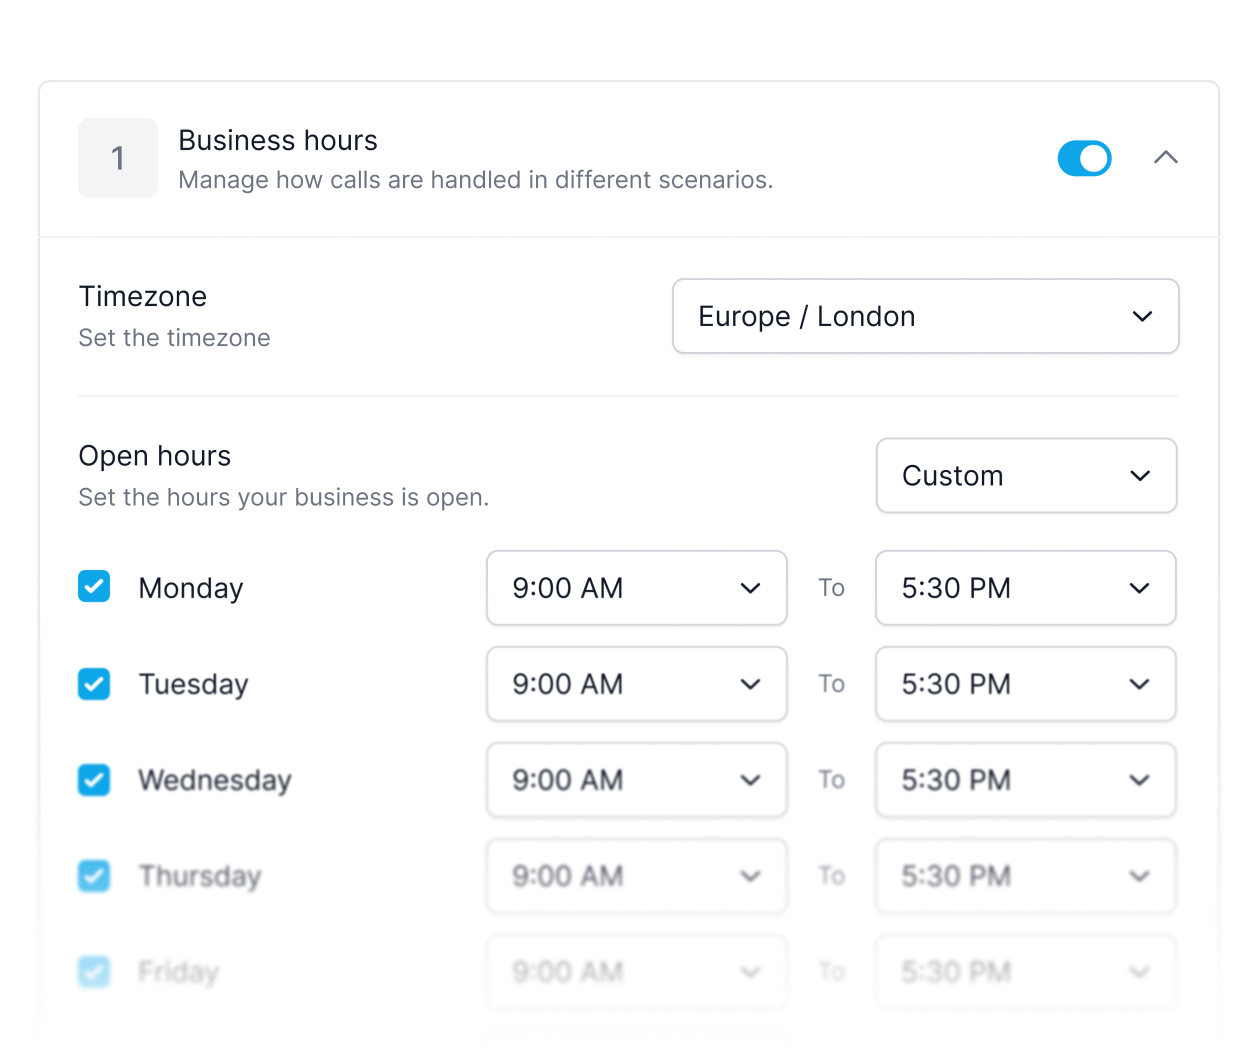Open Wednesday's start time dropdown
The height and width of the screenshot is (1060, 1260).
[636, 780]
